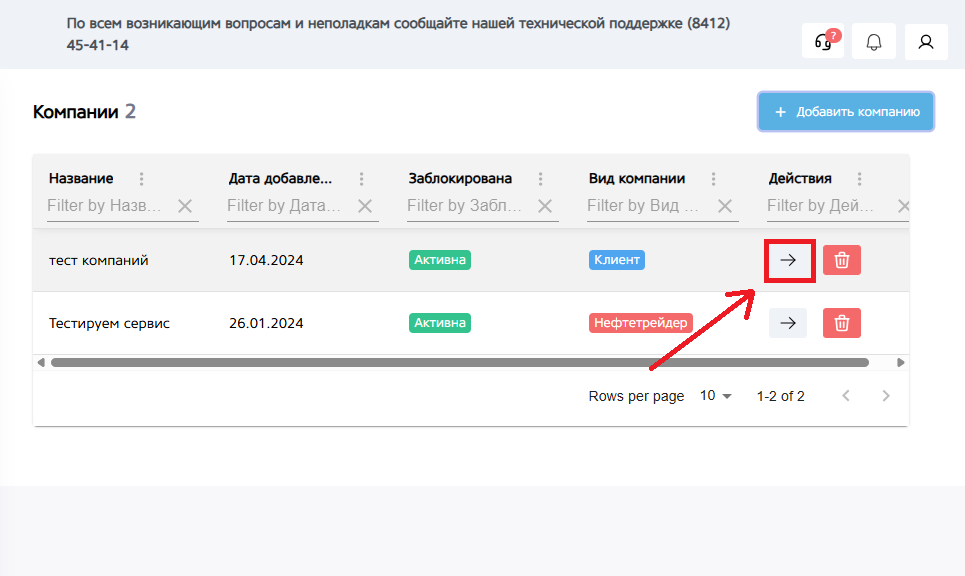The width and height of the screenshot is (965, 576).
Task: Click the date 26.01.2024
Action: pos(266,323)
